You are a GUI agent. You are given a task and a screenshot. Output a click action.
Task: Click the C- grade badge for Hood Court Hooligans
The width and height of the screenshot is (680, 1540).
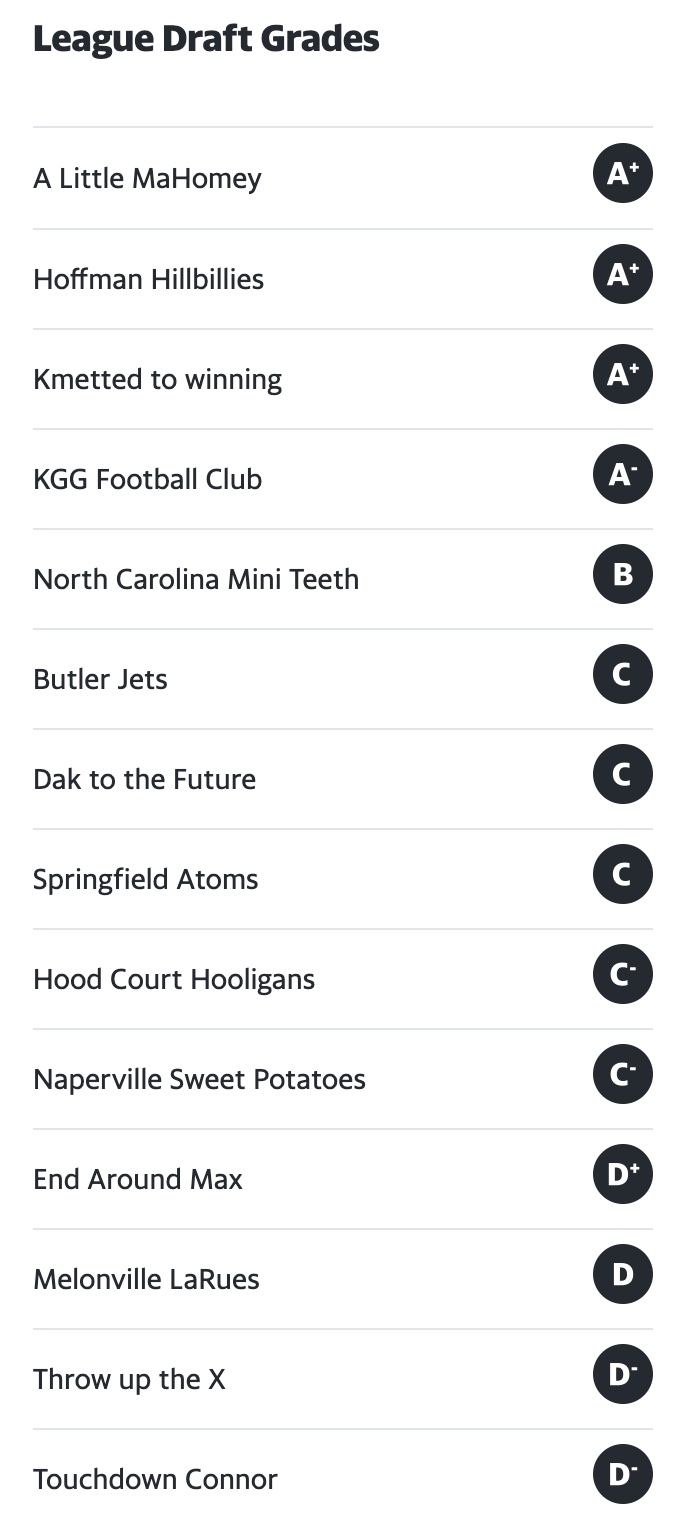[622, 974]
